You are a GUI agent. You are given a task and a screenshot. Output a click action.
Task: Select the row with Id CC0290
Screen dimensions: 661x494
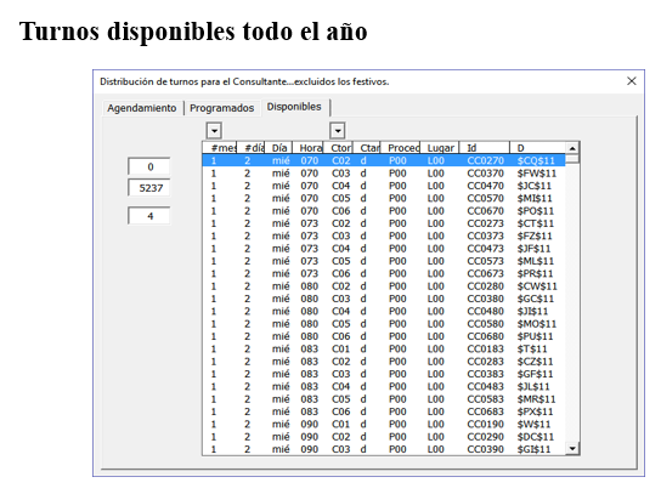[384, 437]
